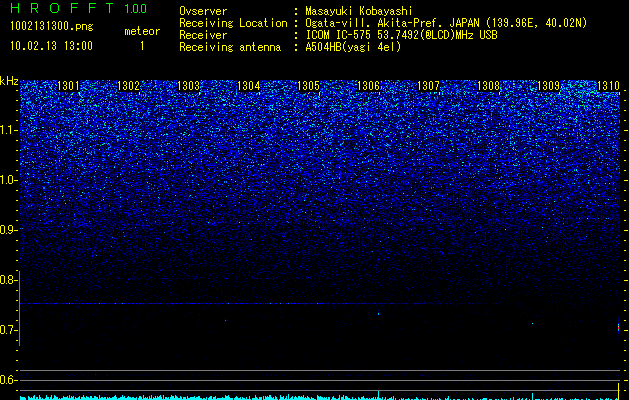This screenshot has width=629, height=400.
Task: Click the power spike under 1306 in bottom graph
Action: click(x=378, y=394)
